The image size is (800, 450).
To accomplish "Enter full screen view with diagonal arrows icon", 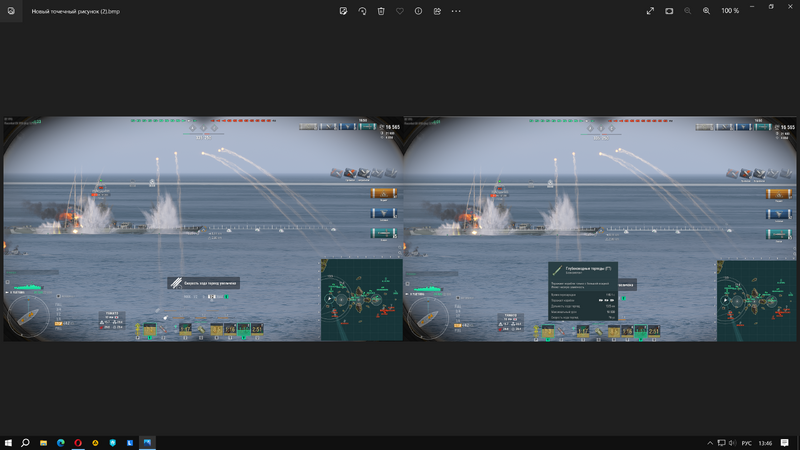I will coord(651,10).
